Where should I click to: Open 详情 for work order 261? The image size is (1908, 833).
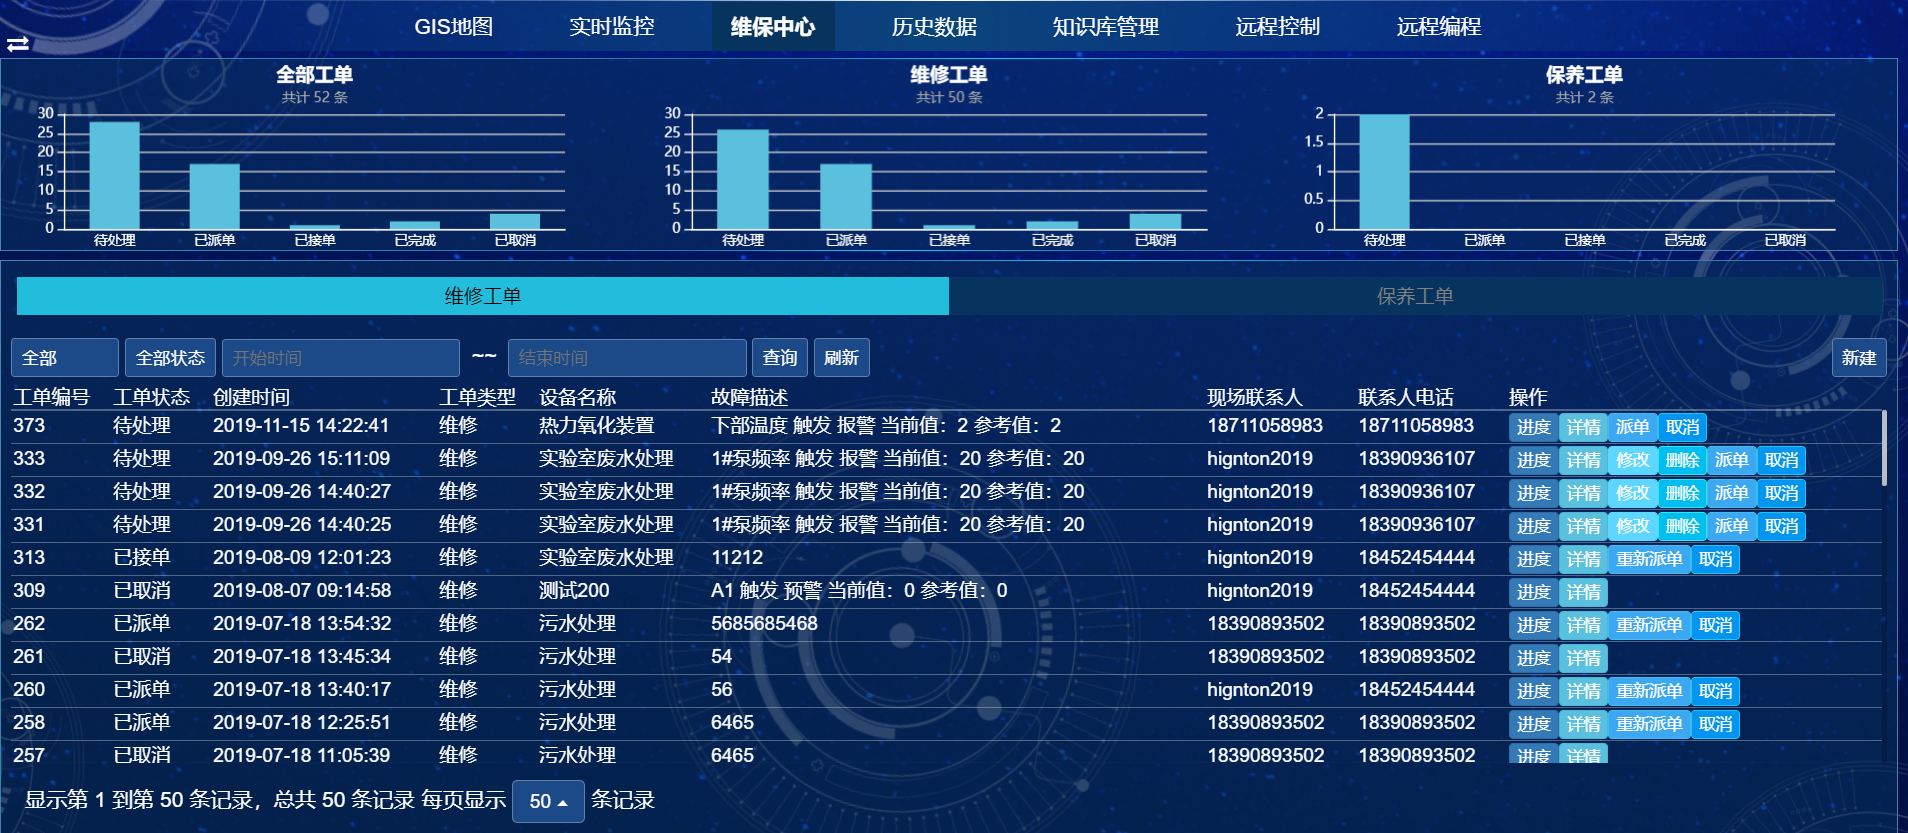tap(1583, 658)
